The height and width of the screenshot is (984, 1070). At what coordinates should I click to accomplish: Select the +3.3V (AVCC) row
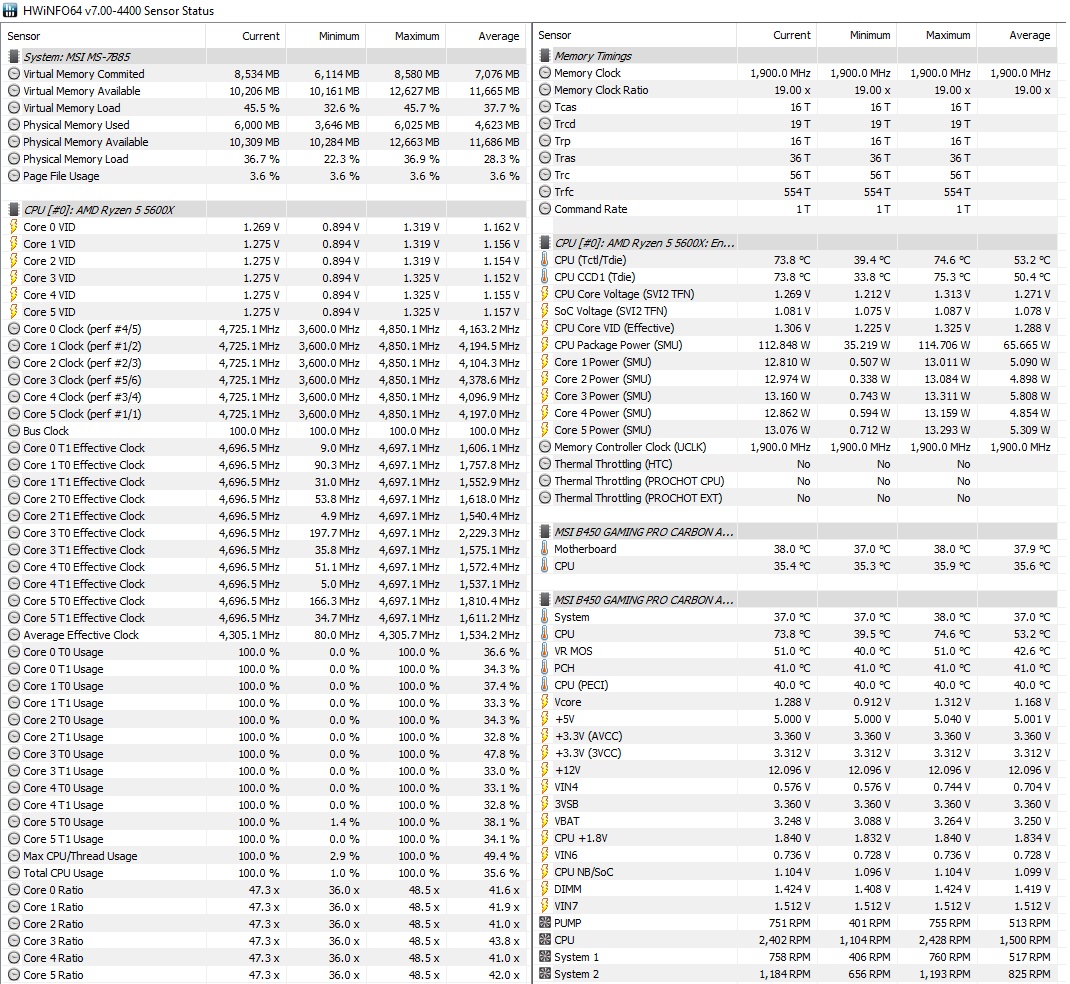(796, 736)
